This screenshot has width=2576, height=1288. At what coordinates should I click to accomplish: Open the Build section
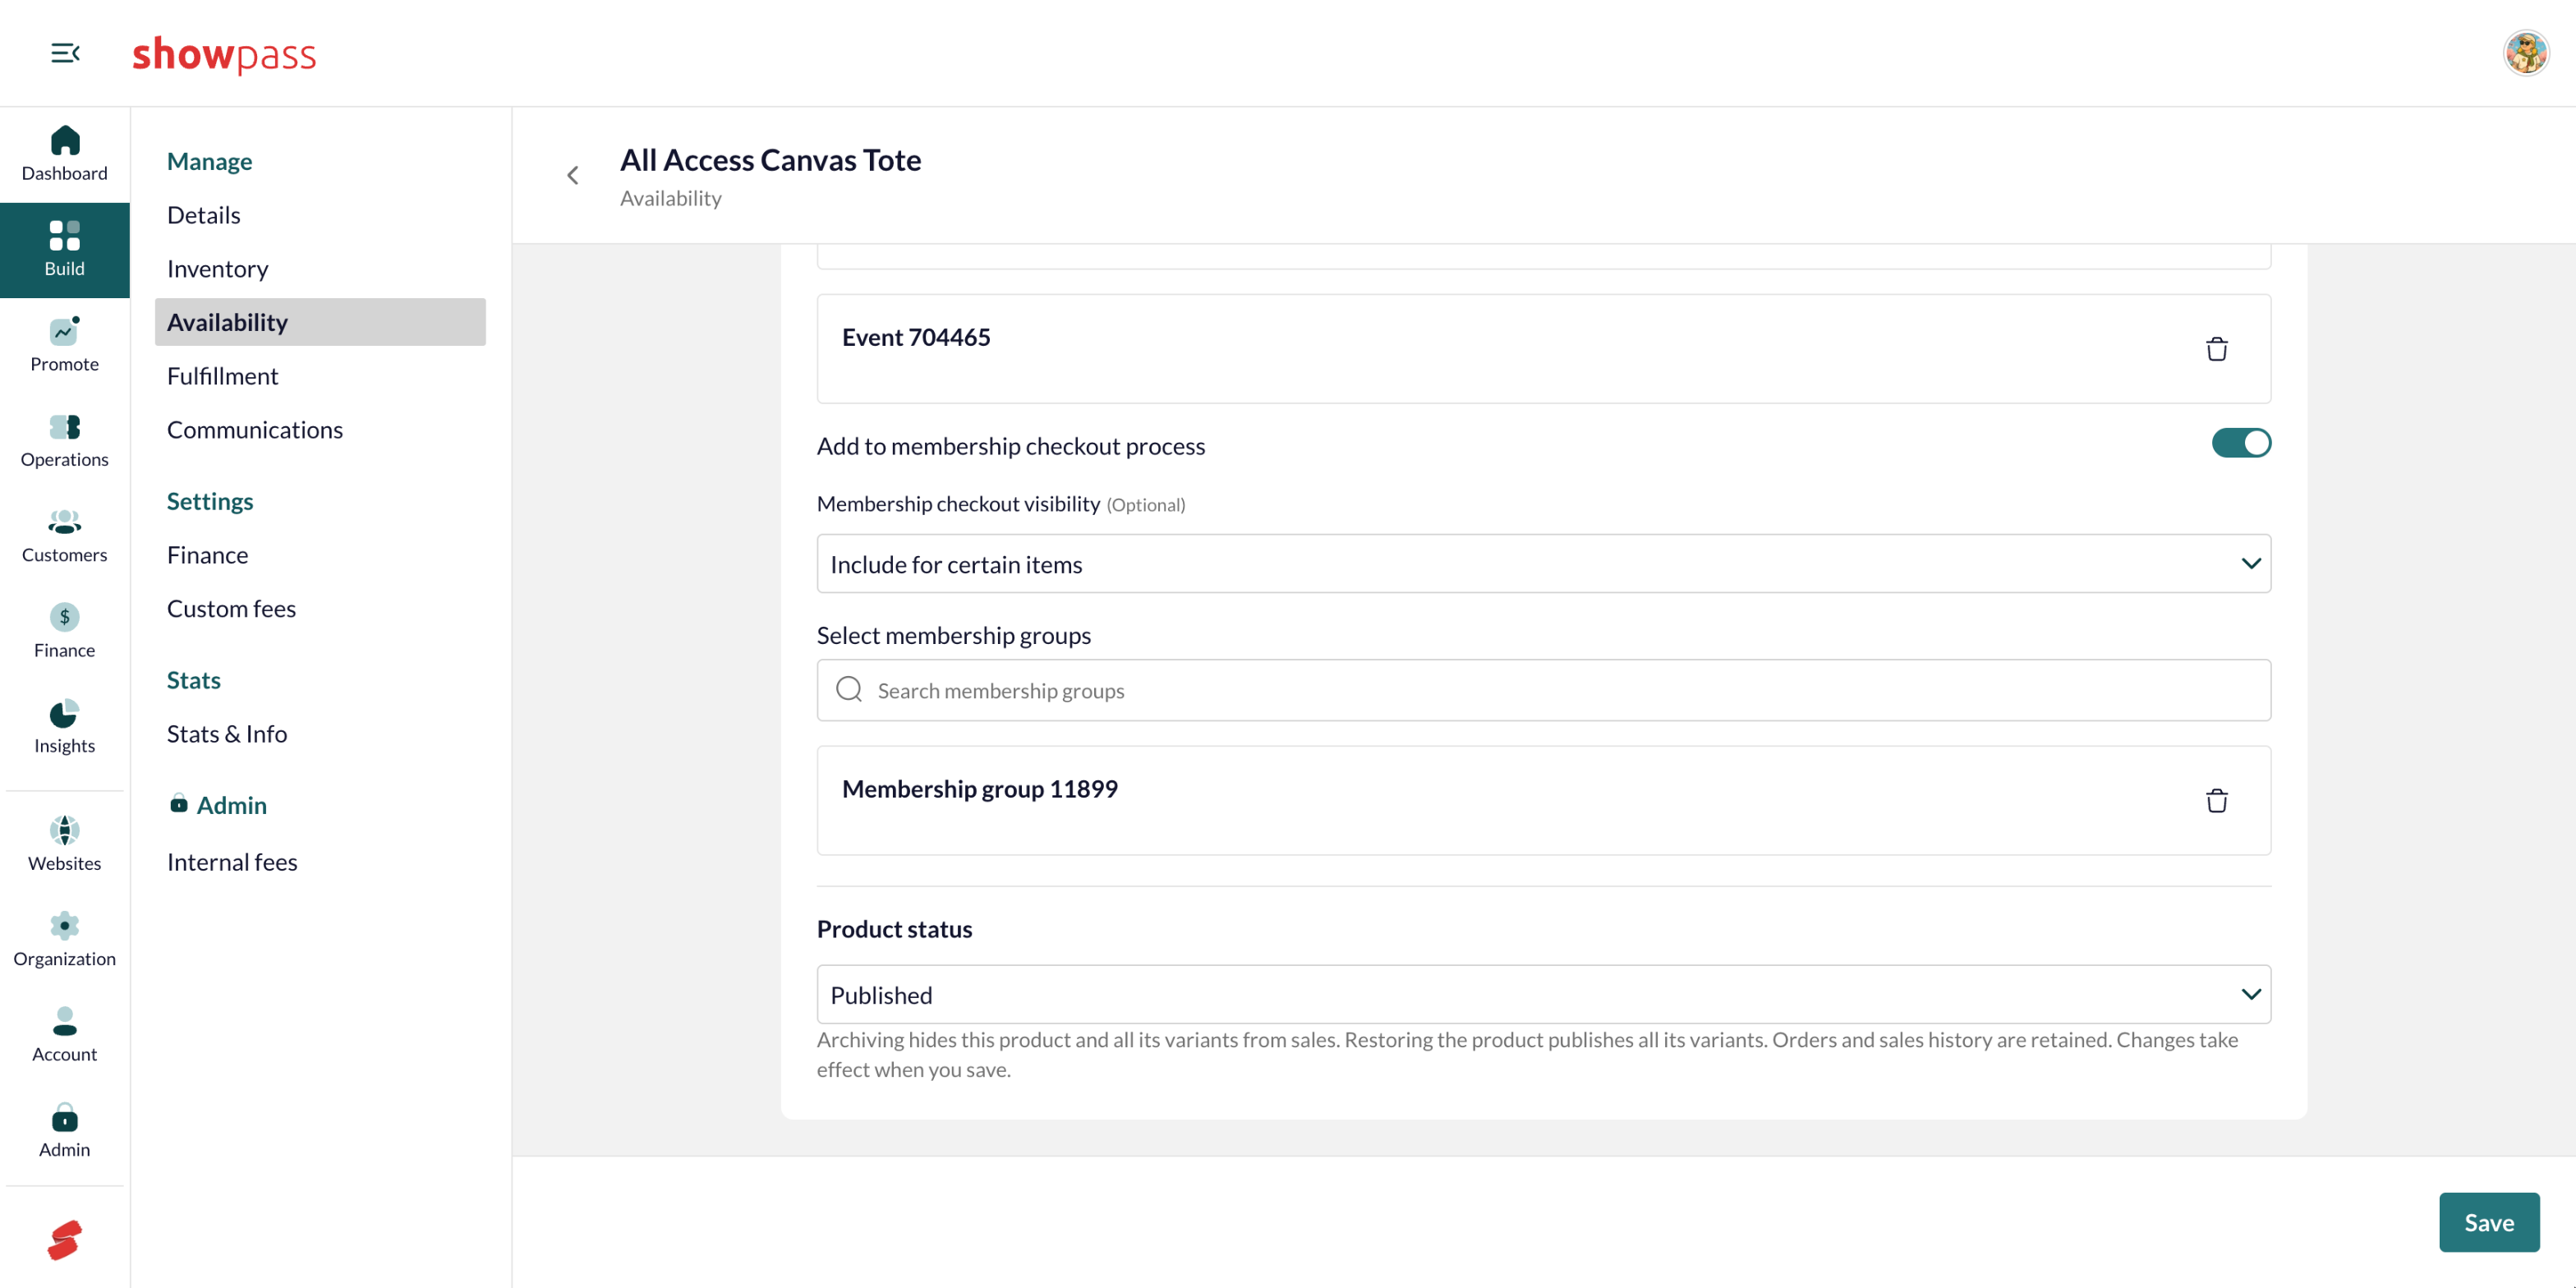[x=64, y=250]
